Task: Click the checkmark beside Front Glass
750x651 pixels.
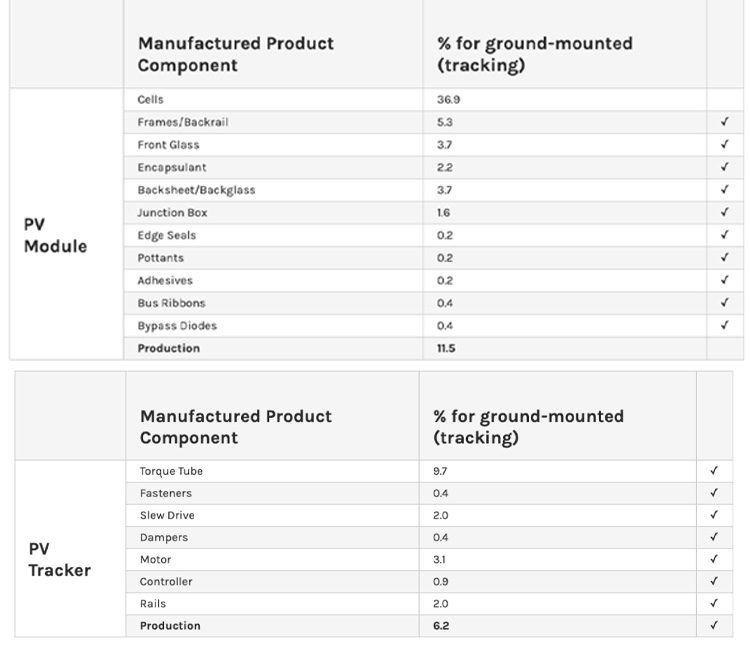Action: pyautogui.click(x=725, y=144)
